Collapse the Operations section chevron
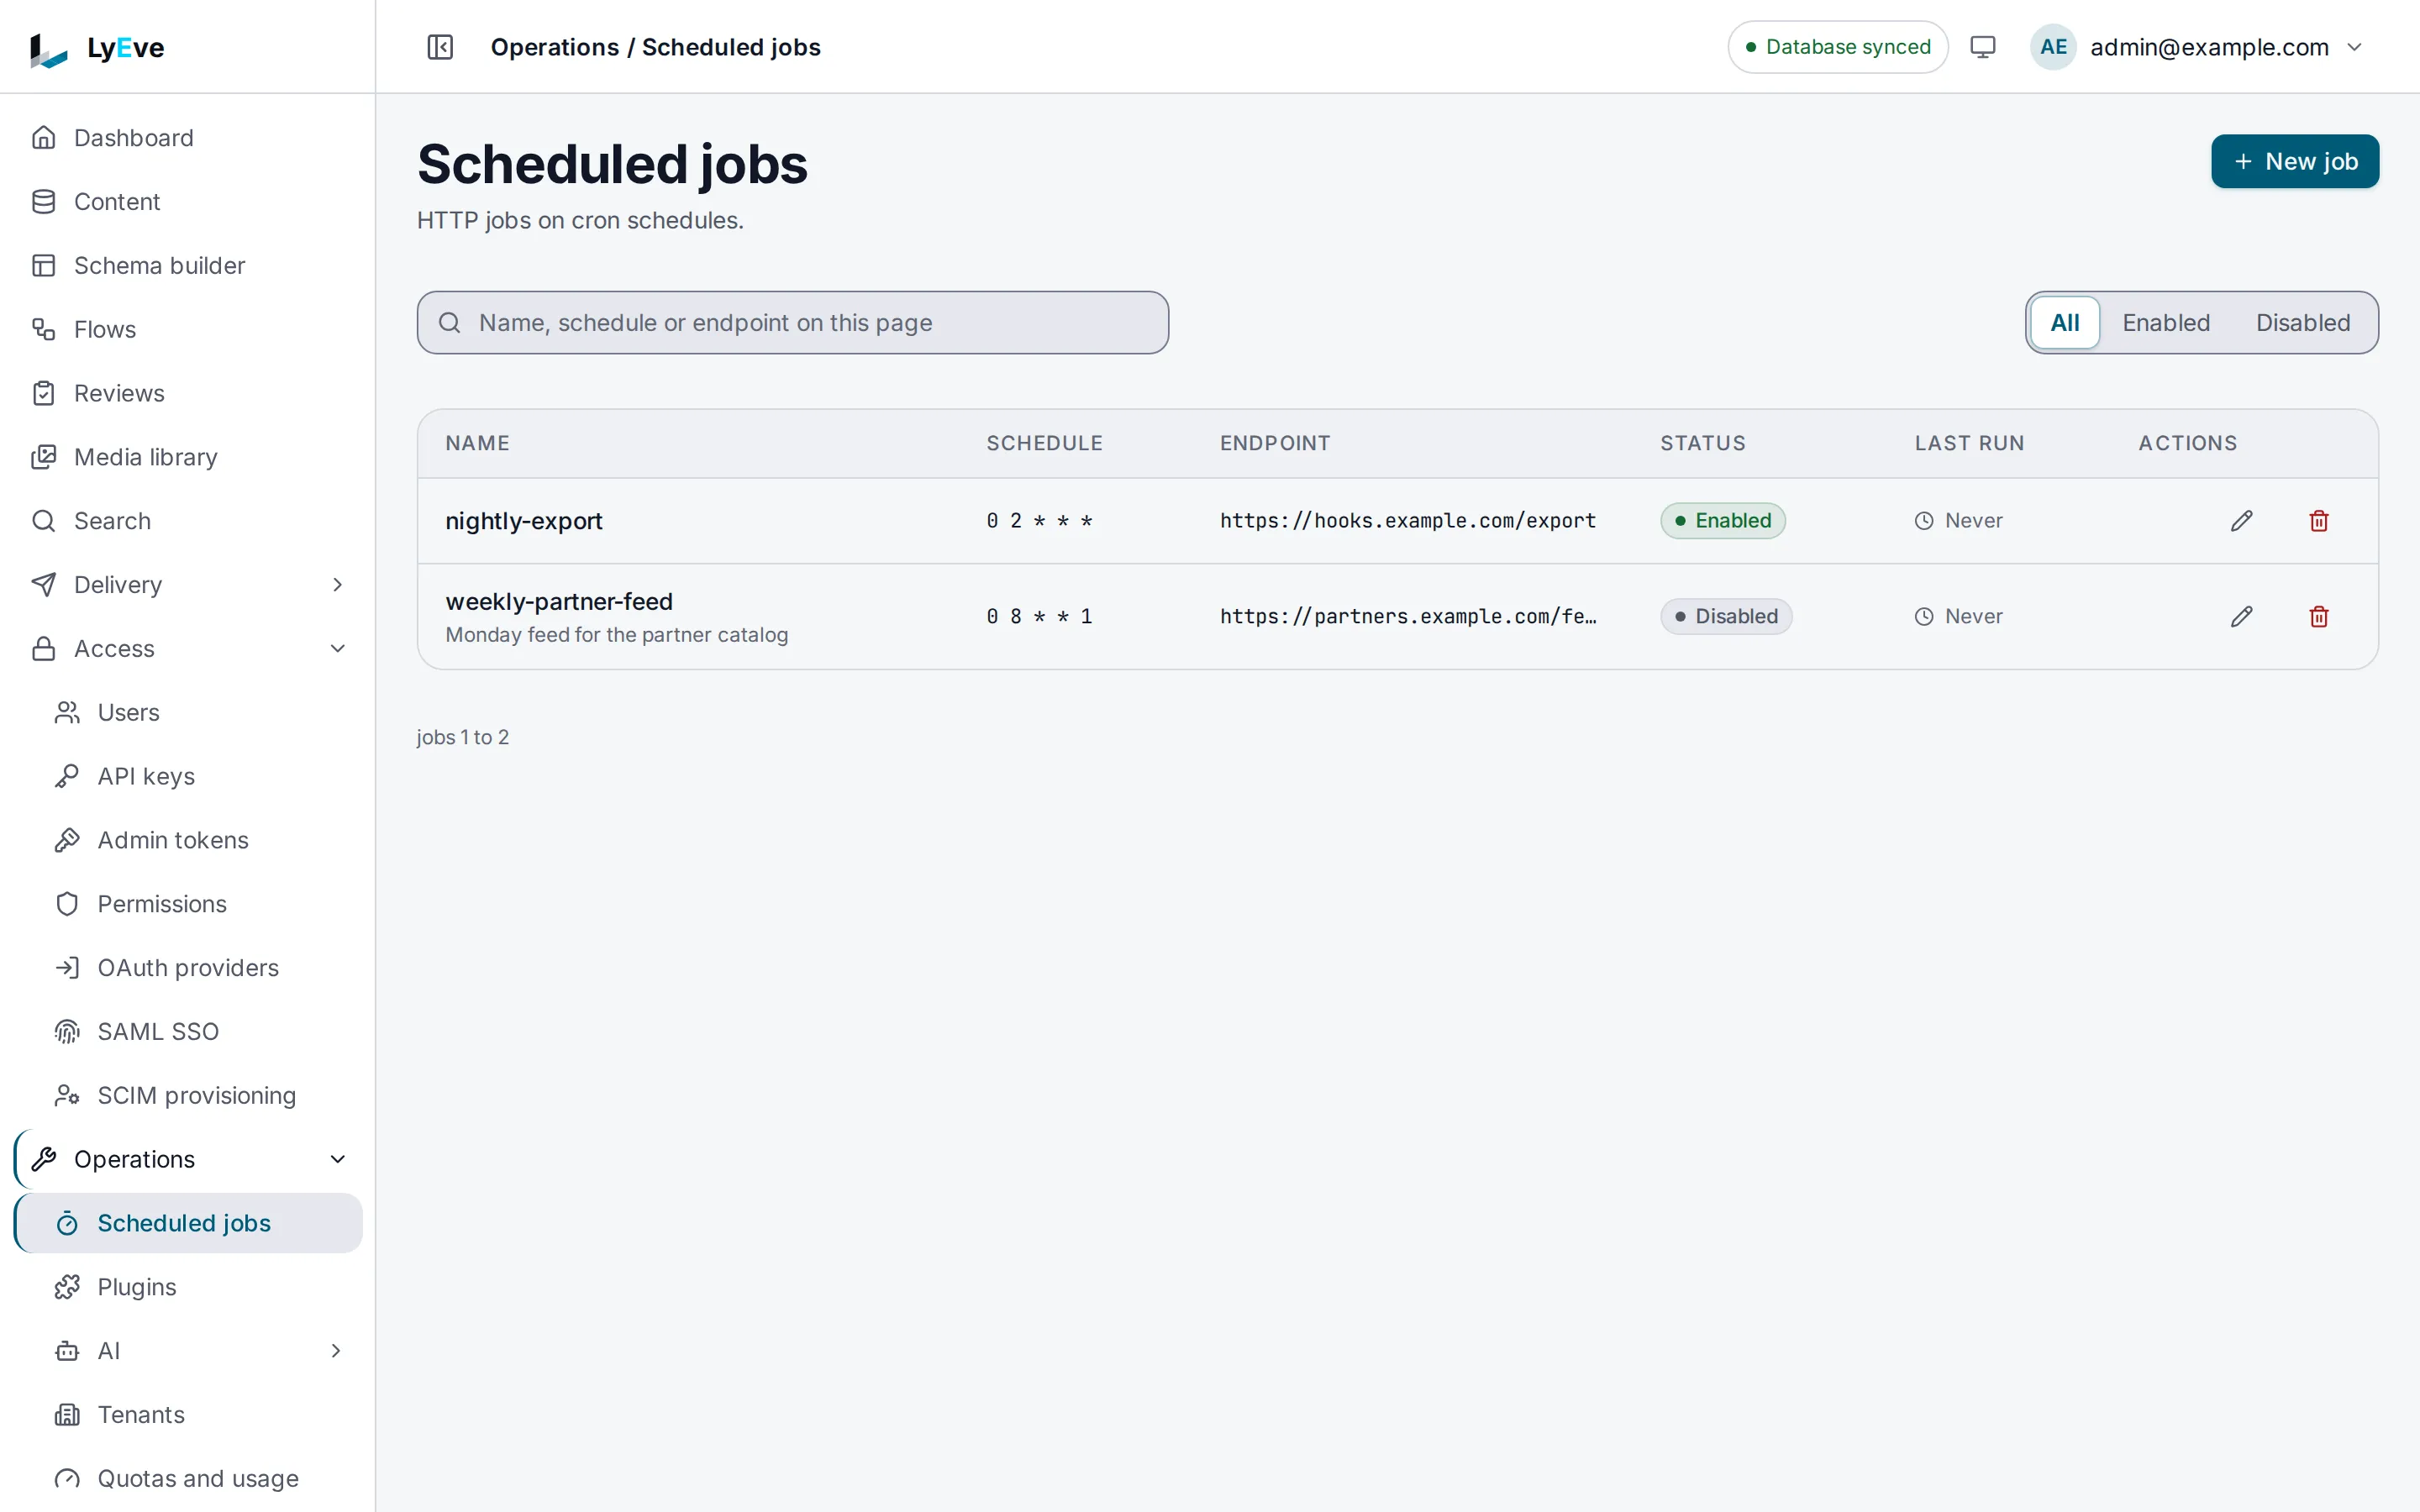The image size is (2420, 1512). coord(337,1159)
